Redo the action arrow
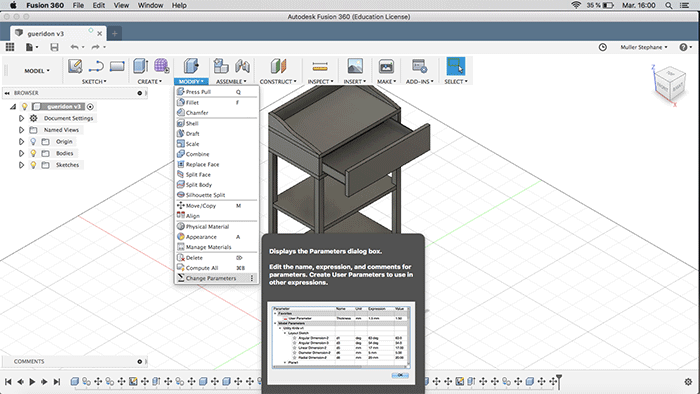The width and height of the screenshot is (700, 394). pyautogui.click(x=95, y=47)
